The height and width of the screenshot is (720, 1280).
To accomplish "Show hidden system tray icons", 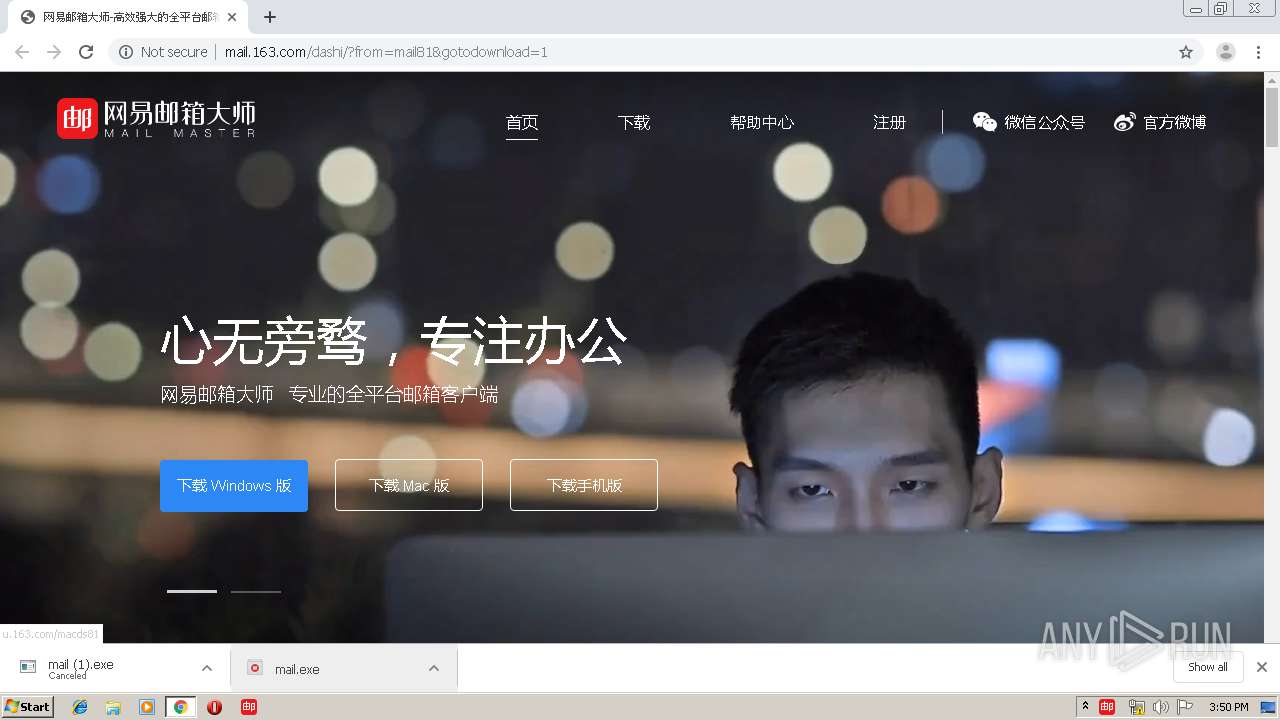I will click(1086, 707).
